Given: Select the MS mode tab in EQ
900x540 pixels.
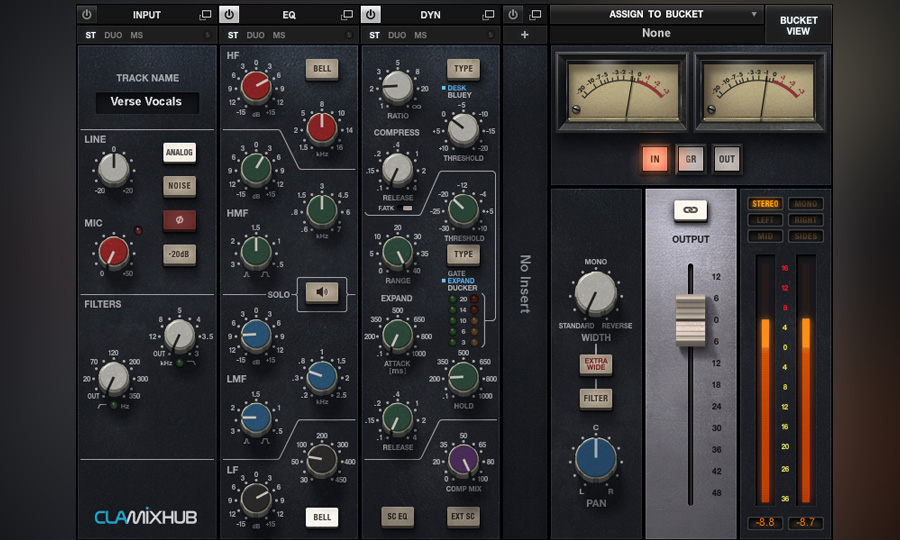Looking at the screenshot, I should click(279, 35).
